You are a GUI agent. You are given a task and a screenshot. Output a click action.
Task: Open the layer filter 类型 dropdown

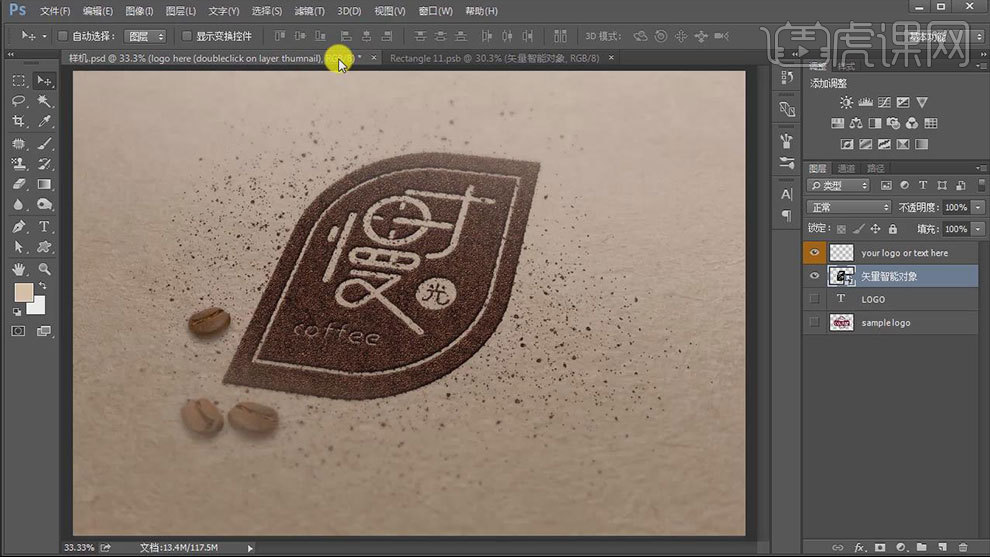[838, 185]
